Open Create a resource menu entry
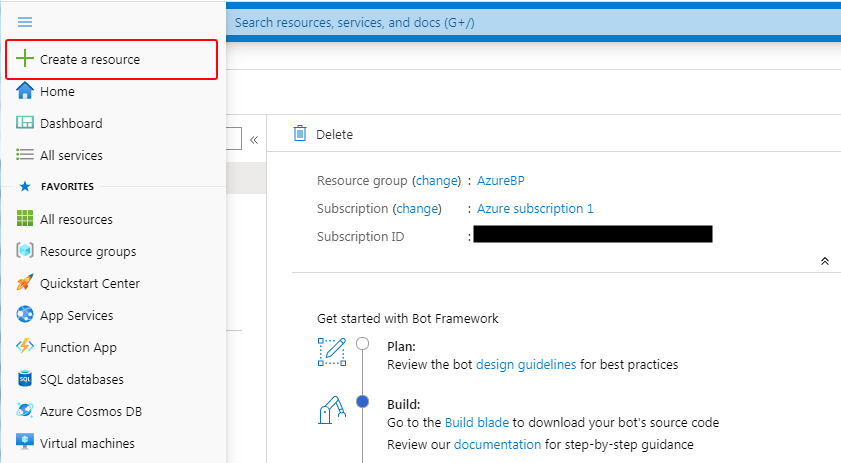The image size is (841, 463). (112, 59)
